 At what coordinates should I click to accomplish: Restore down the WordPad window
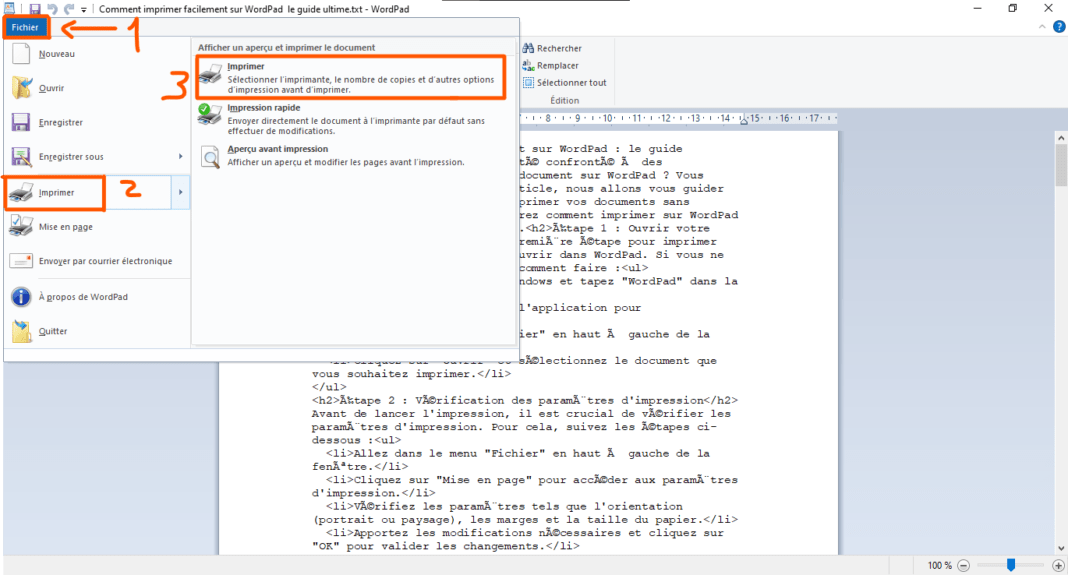click(x=1013, y=9)
